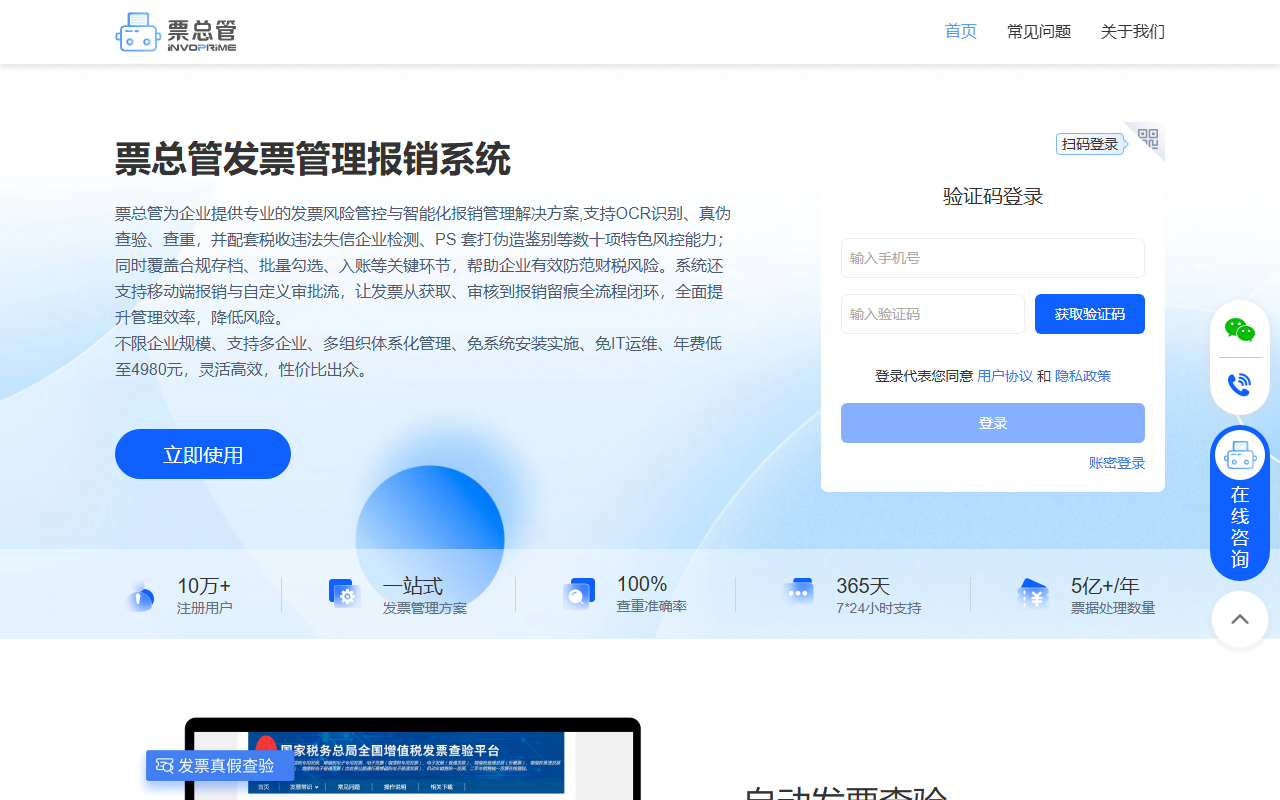
Task: Open the 关于我们 navigation item
Action: pyautogui.click(x=1133, y=32)
